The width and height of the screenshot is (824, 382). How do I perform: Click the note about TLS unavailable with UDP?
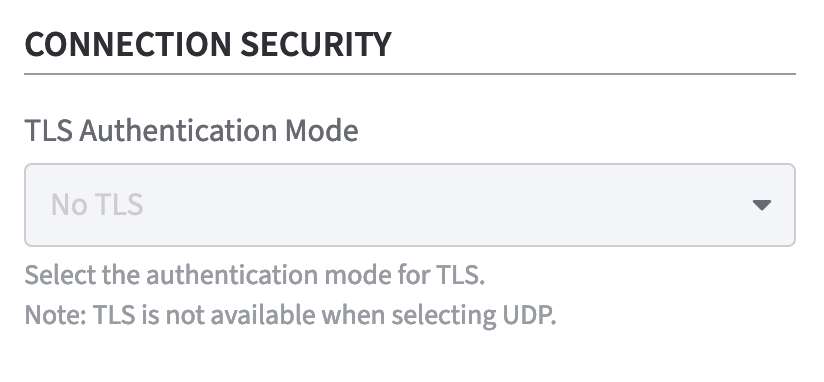(x=290, y=315)
